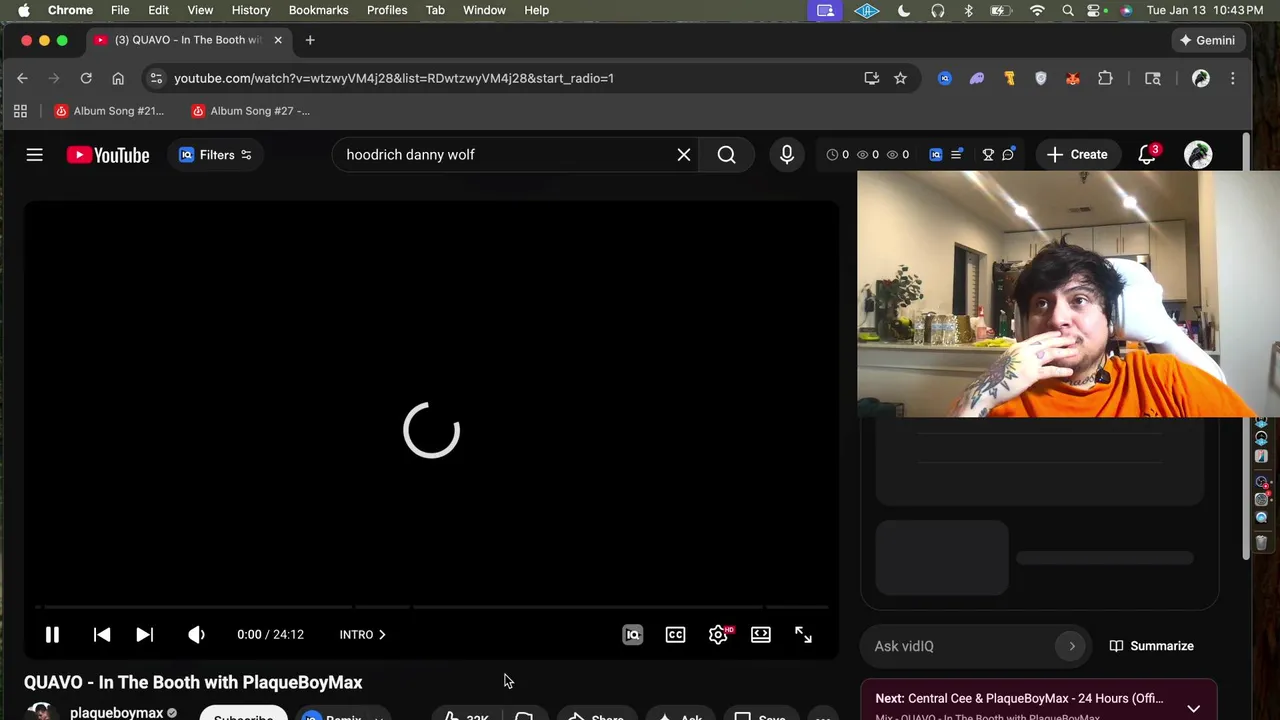
Task: Submit Ask vidIQ arrow button
Action: coord(1072,646)
